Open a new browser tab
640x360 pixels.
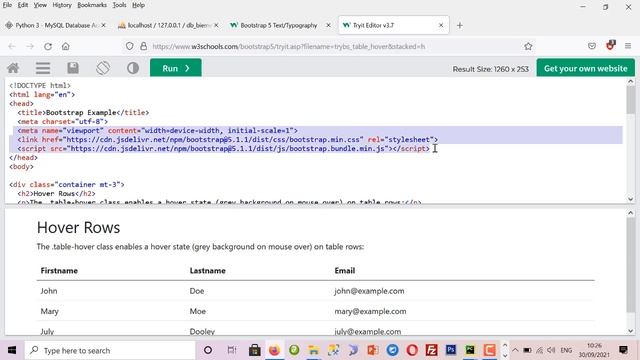[x=460, y=25]
